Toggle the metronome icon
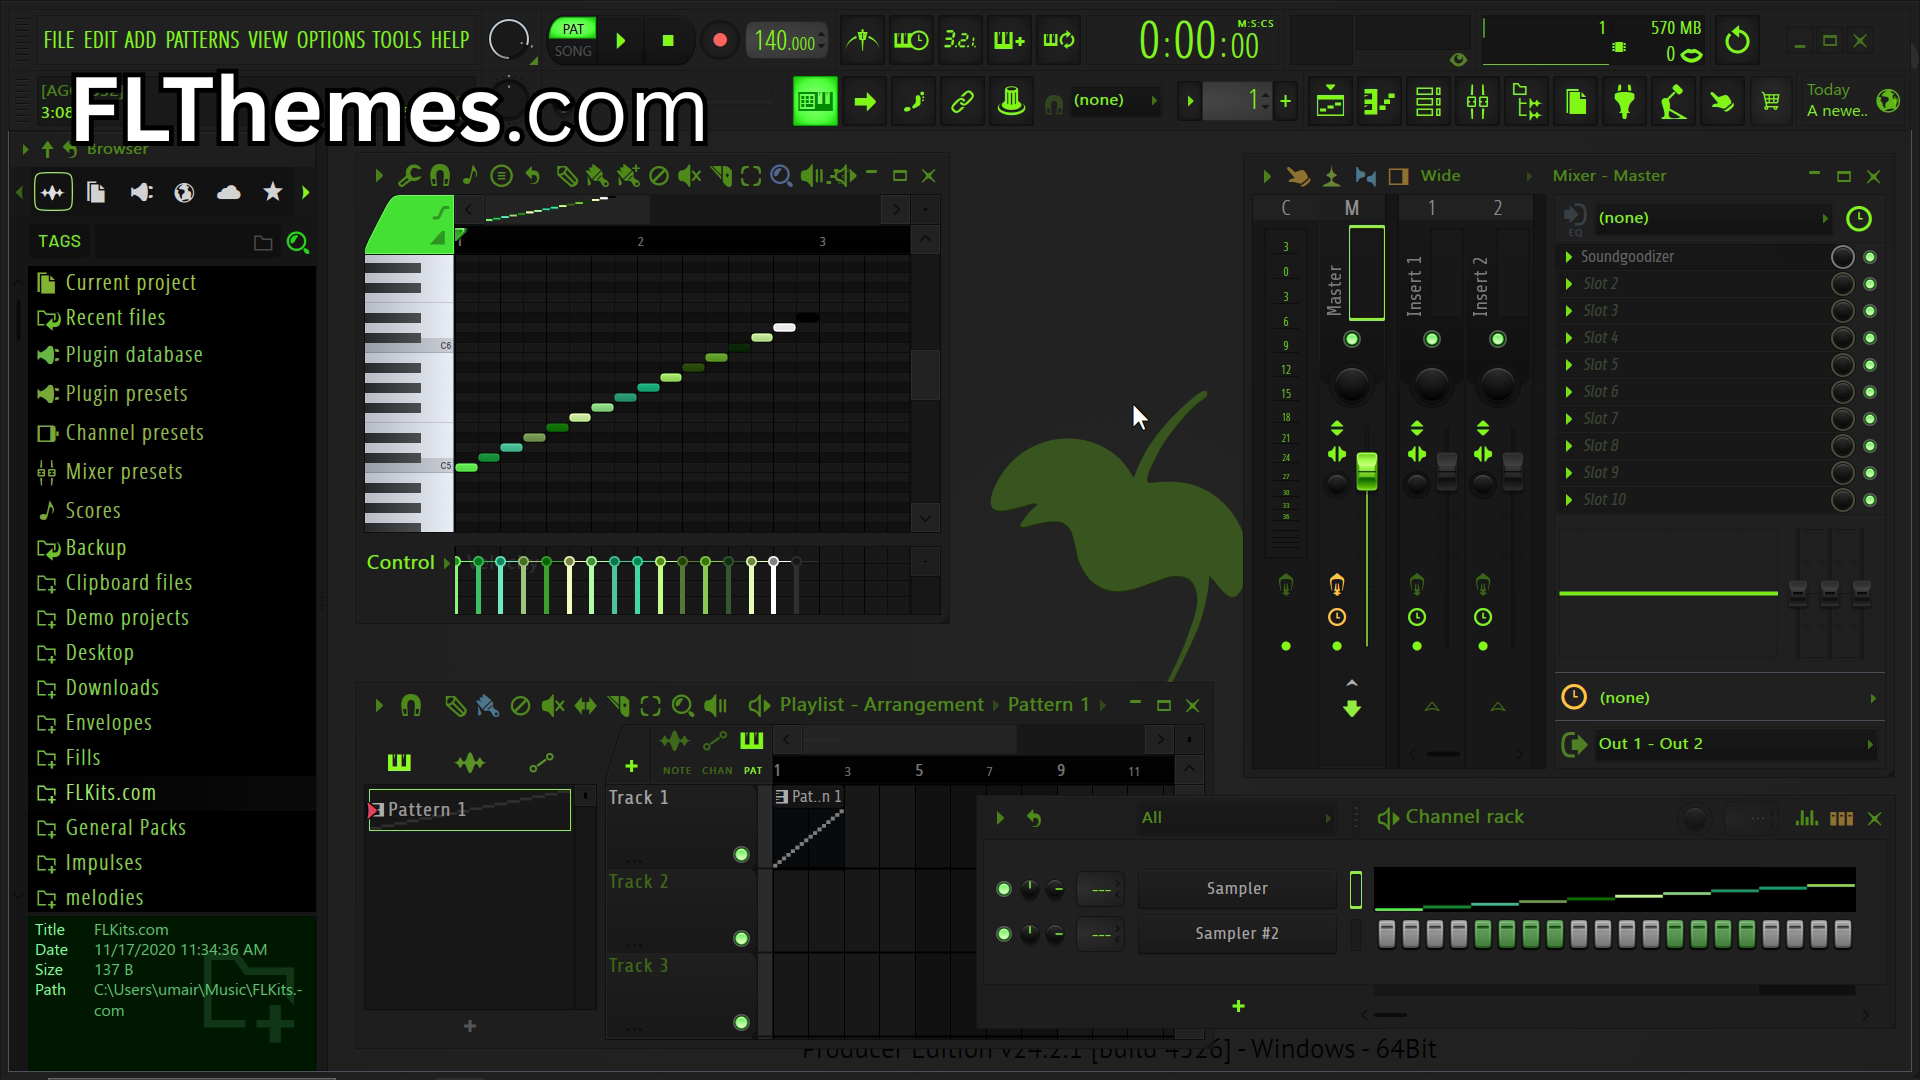 click(x=862, y=40)
